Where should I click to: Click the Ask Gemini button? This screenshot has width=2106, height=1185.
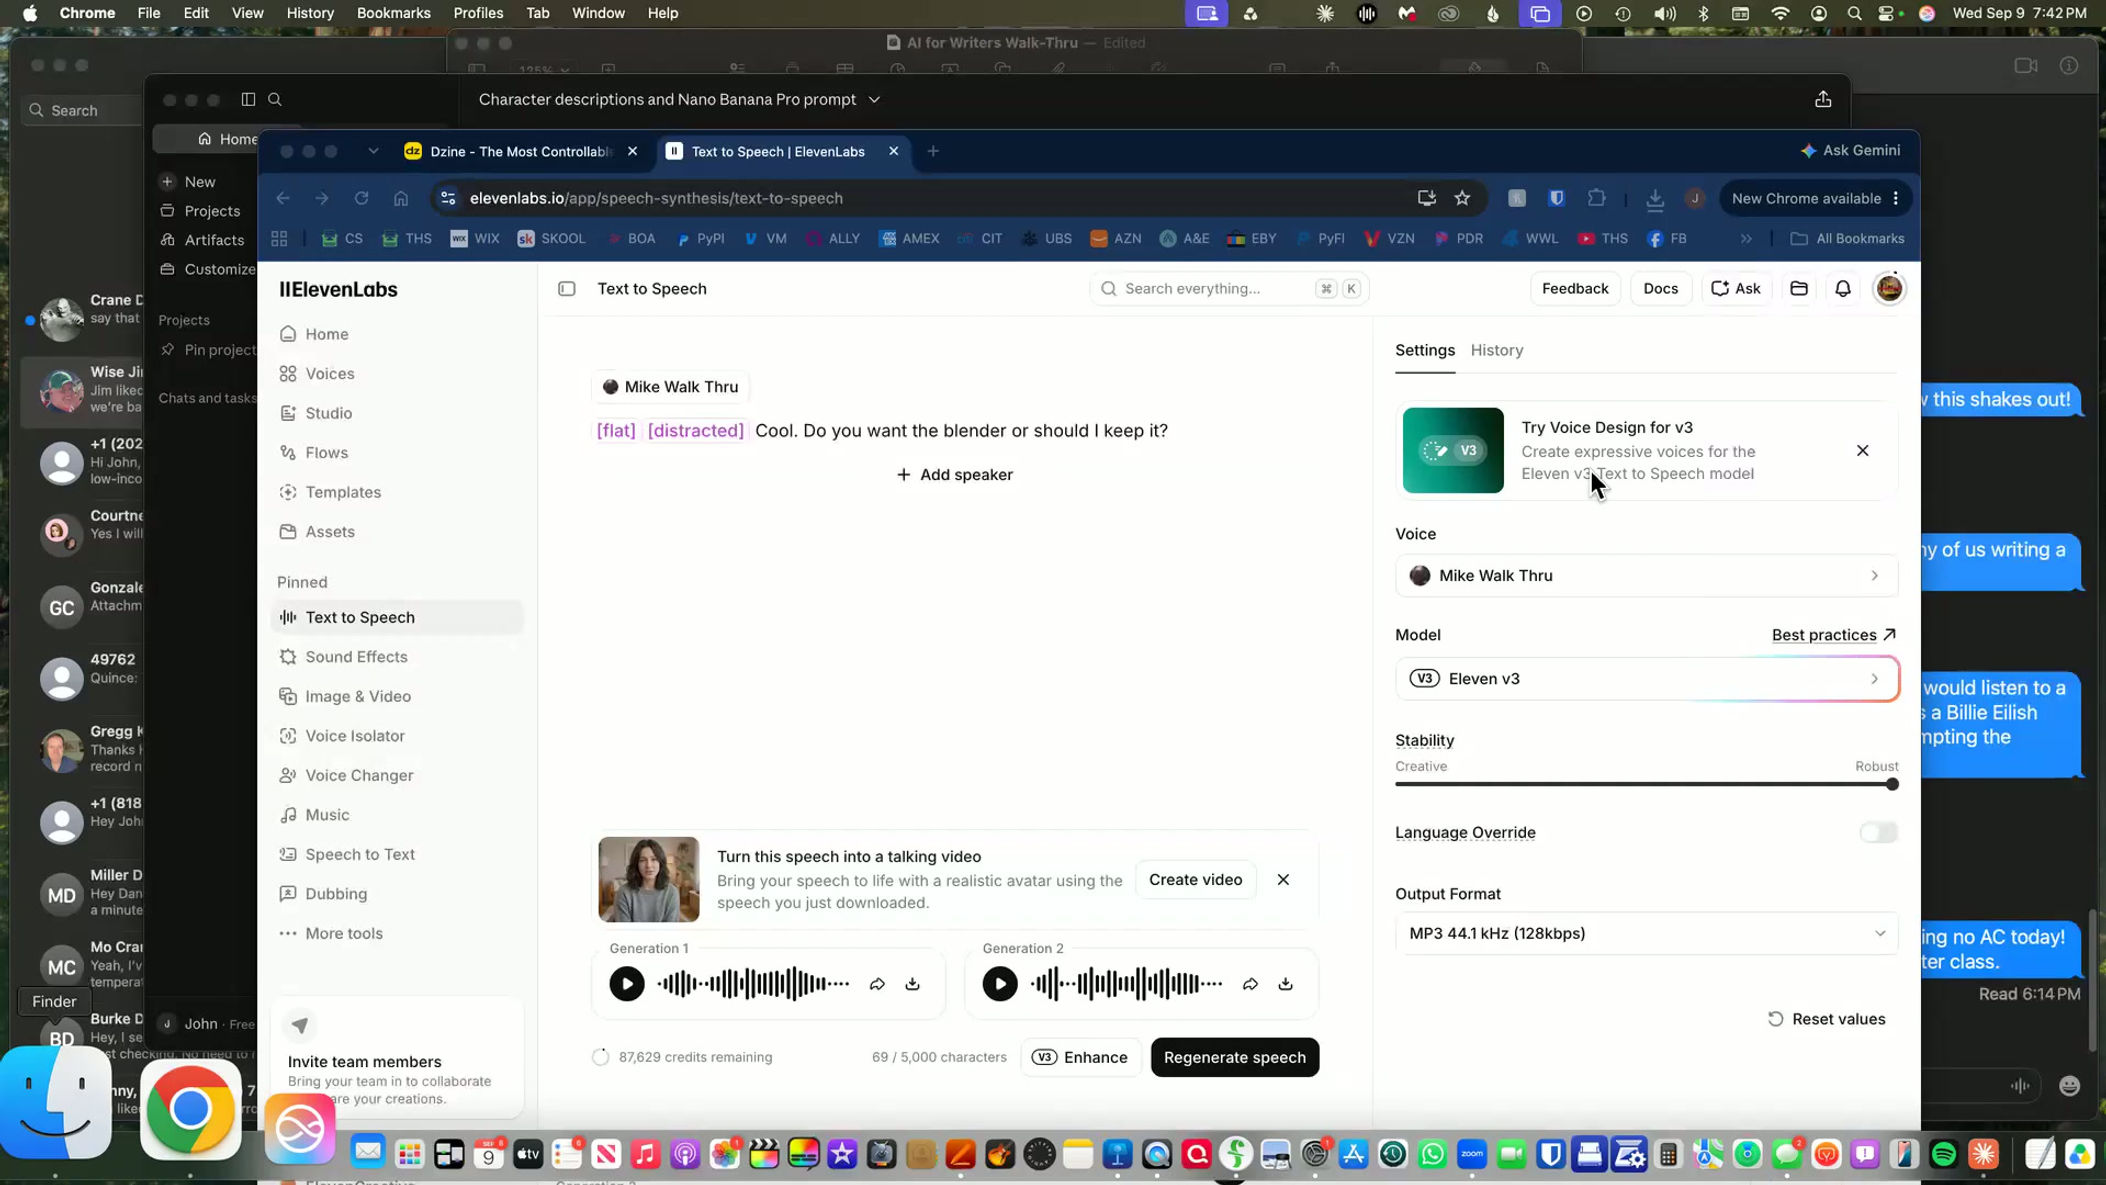[x=1851, y=150]
